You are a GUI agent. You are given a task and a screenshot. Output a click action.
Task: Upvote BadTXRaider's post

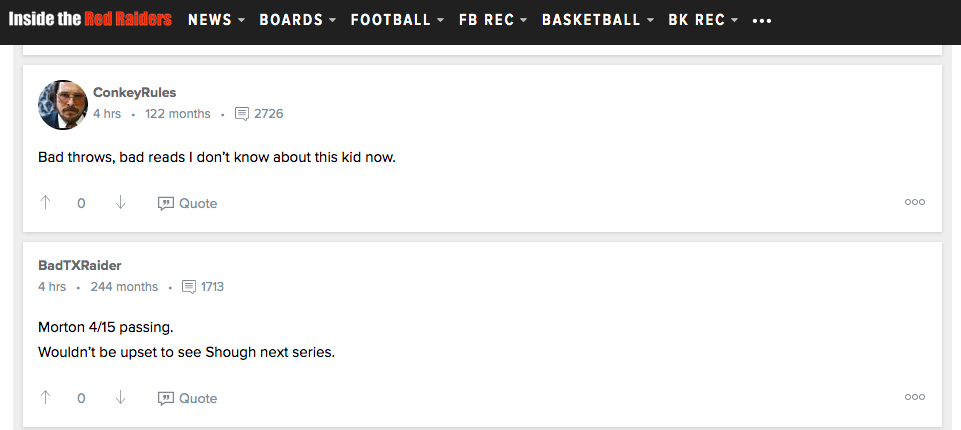point(46,398)
